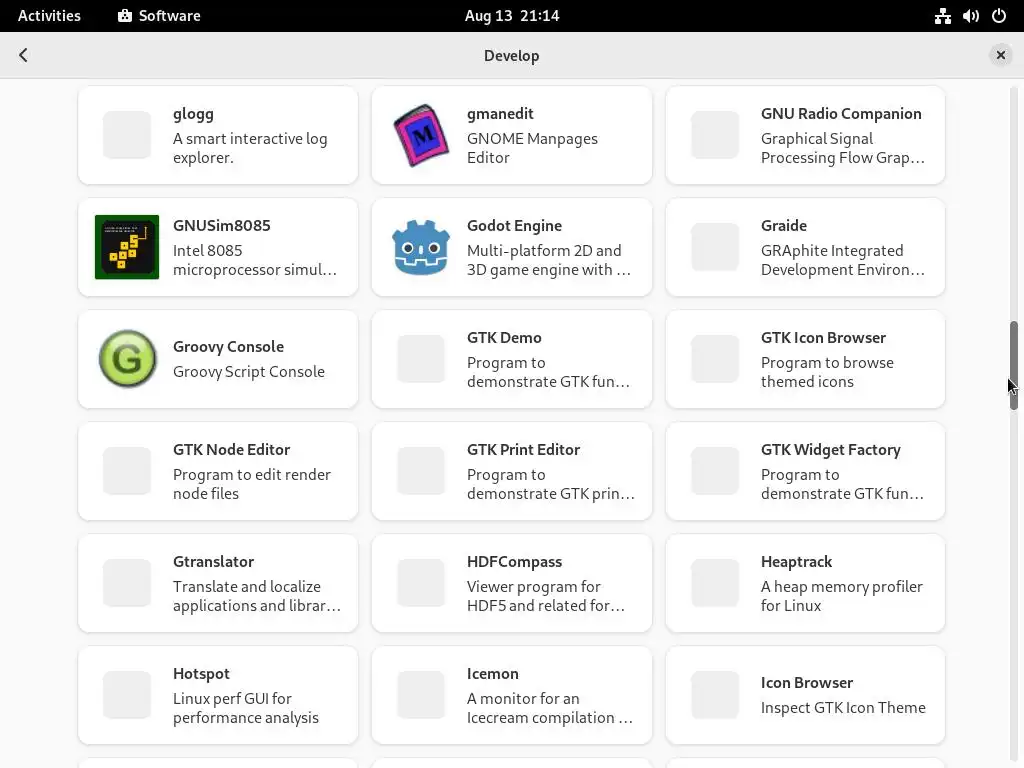Close the Software window
The height and width of the screenshot is (768, 1024).
point(1000,56)
